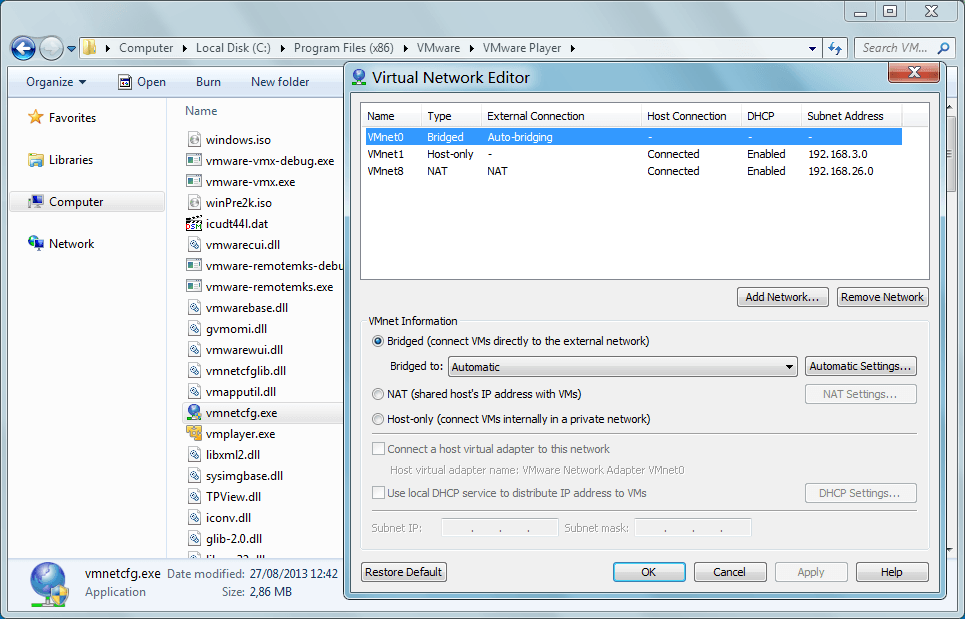Click the Back navigation arrow button
This screenshot has width=965, height=619.
click(23, 48)
